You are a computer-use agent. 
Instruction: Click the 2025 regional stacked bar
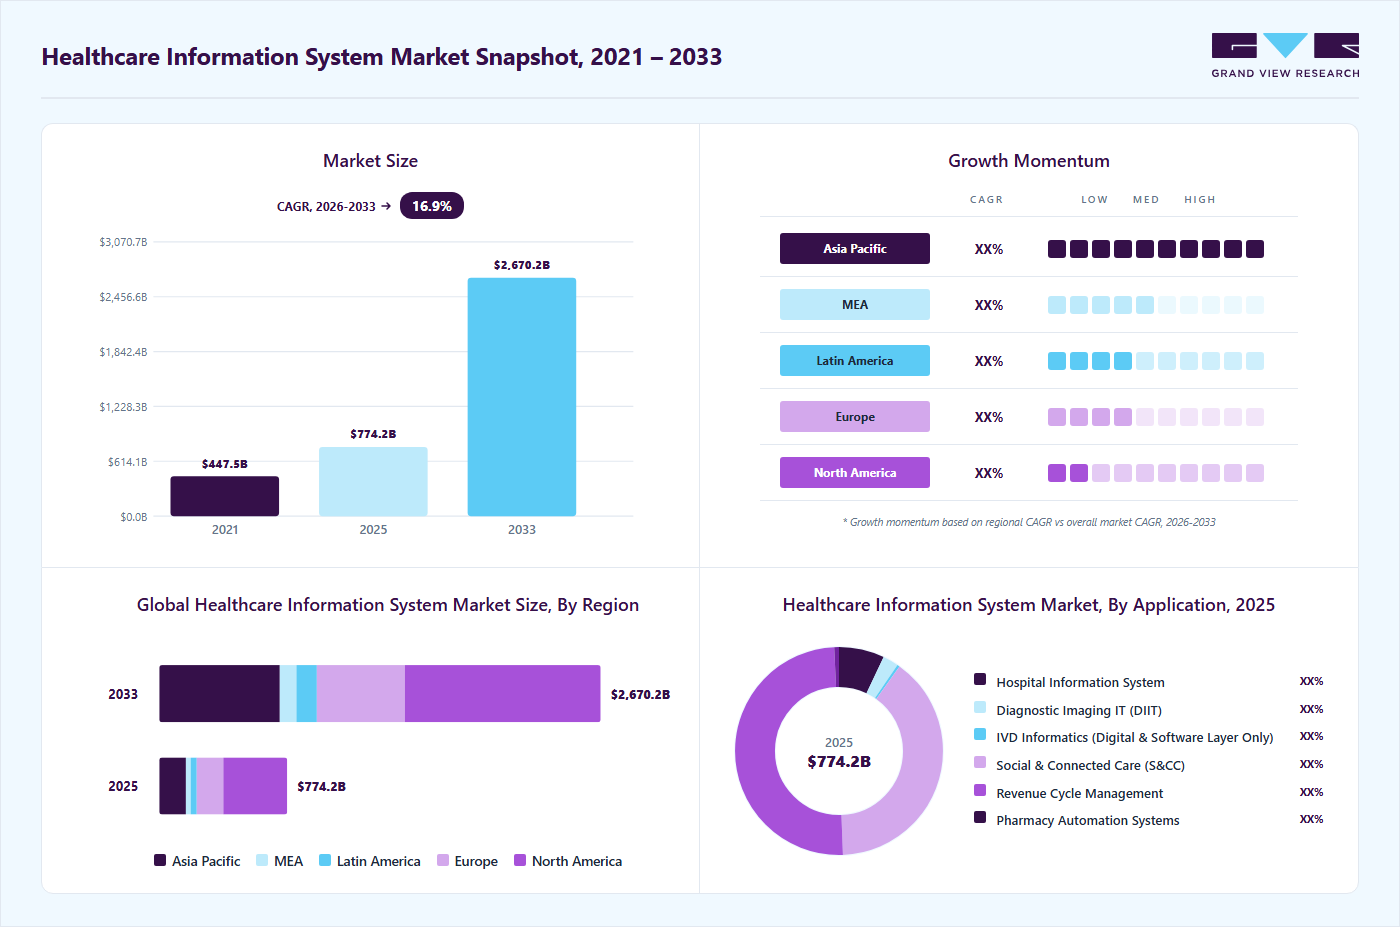point(223,786)
